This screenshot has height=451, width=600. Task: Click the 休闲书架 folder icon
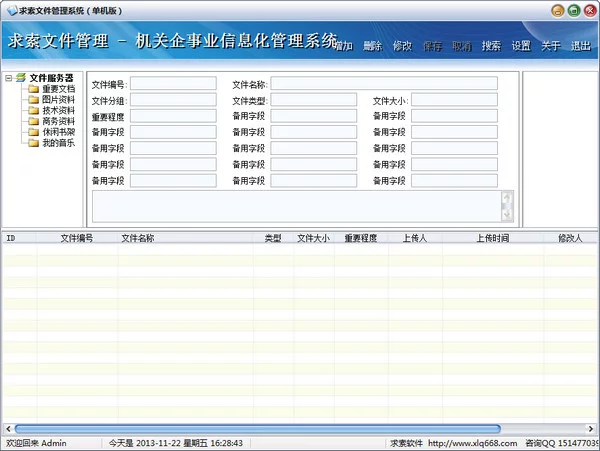click(34, 132)
